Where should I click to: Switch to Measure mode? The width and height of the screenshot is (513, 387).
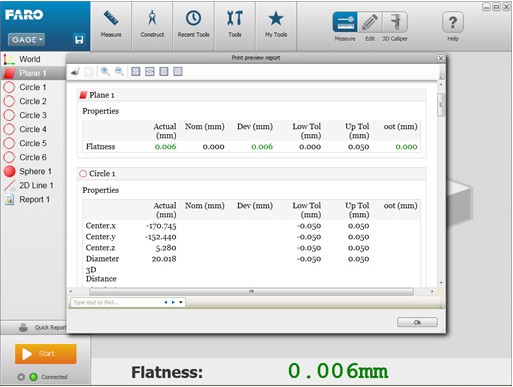point(345,22)
